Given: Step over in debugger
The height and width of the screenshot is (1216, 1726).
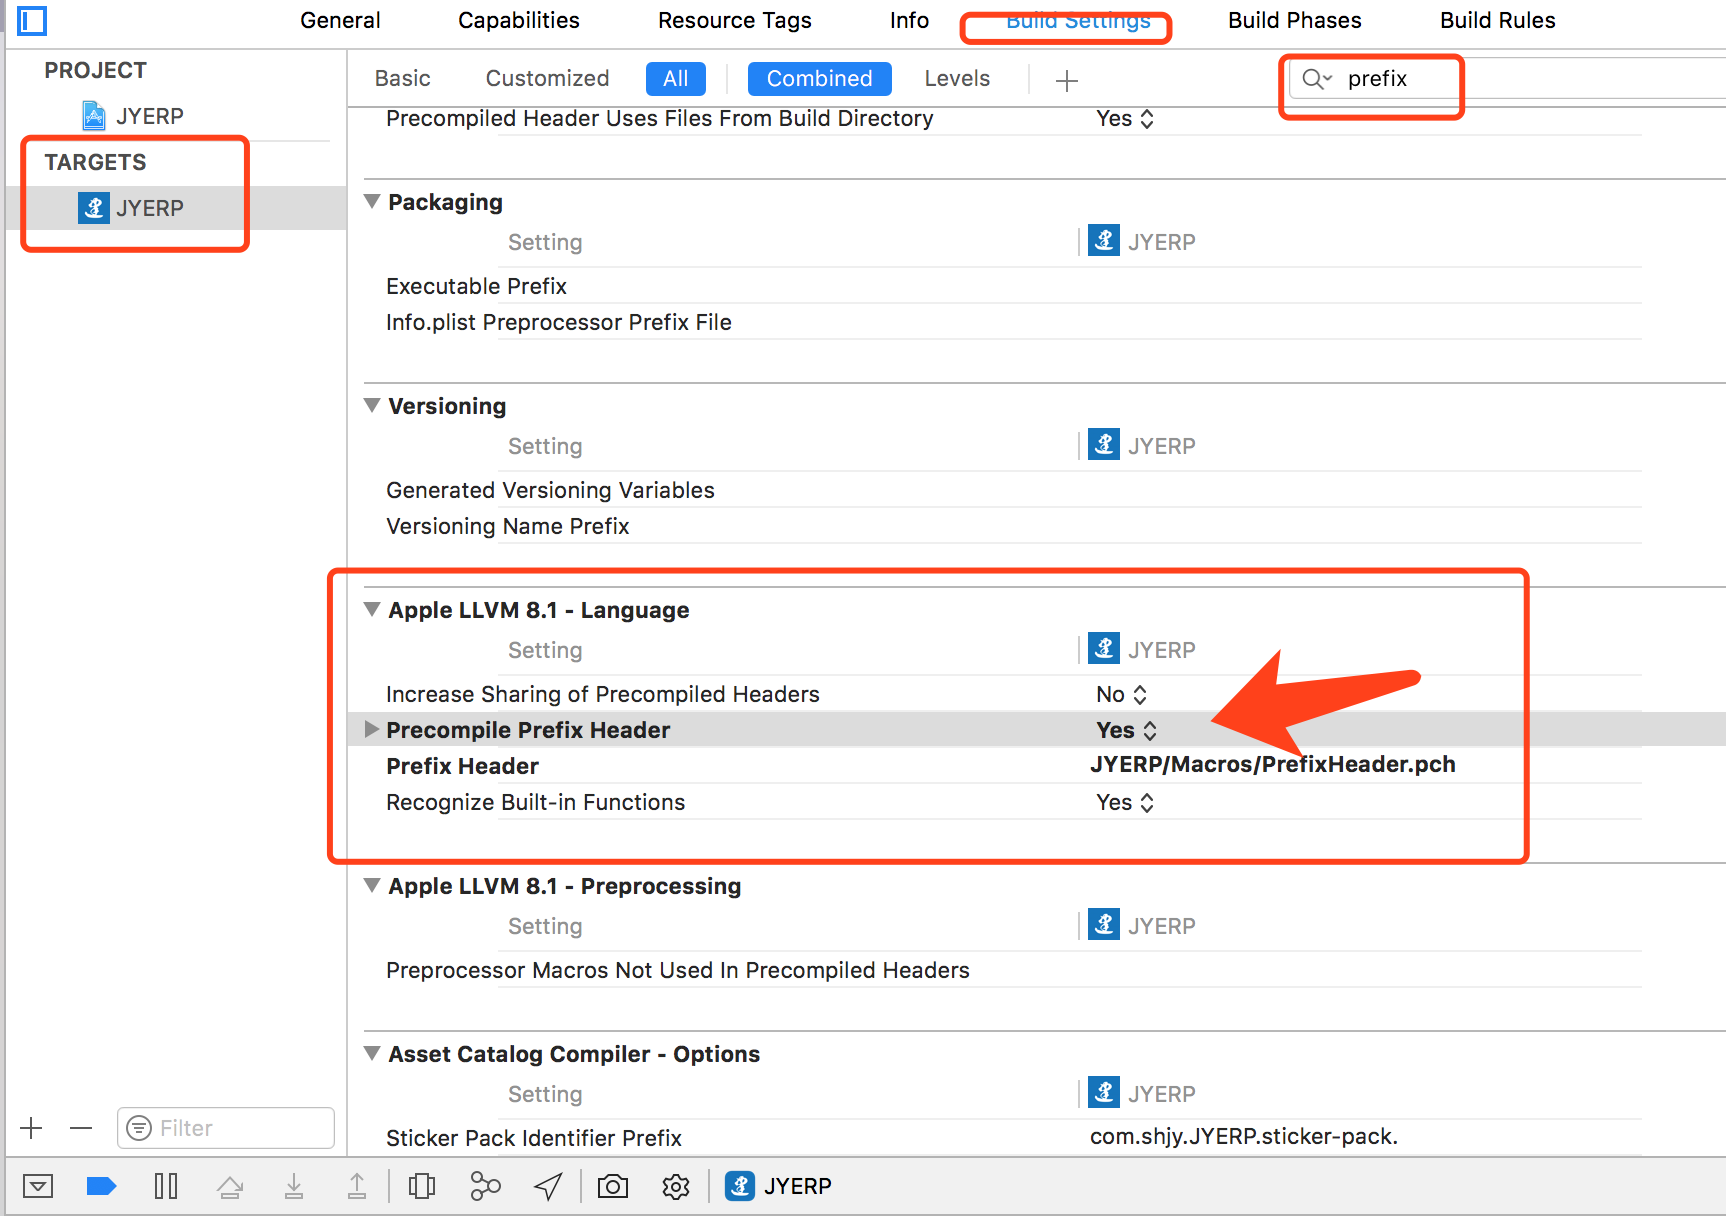Looking at the screenshot, I should pyautogui.click(x=230, y=1186).
